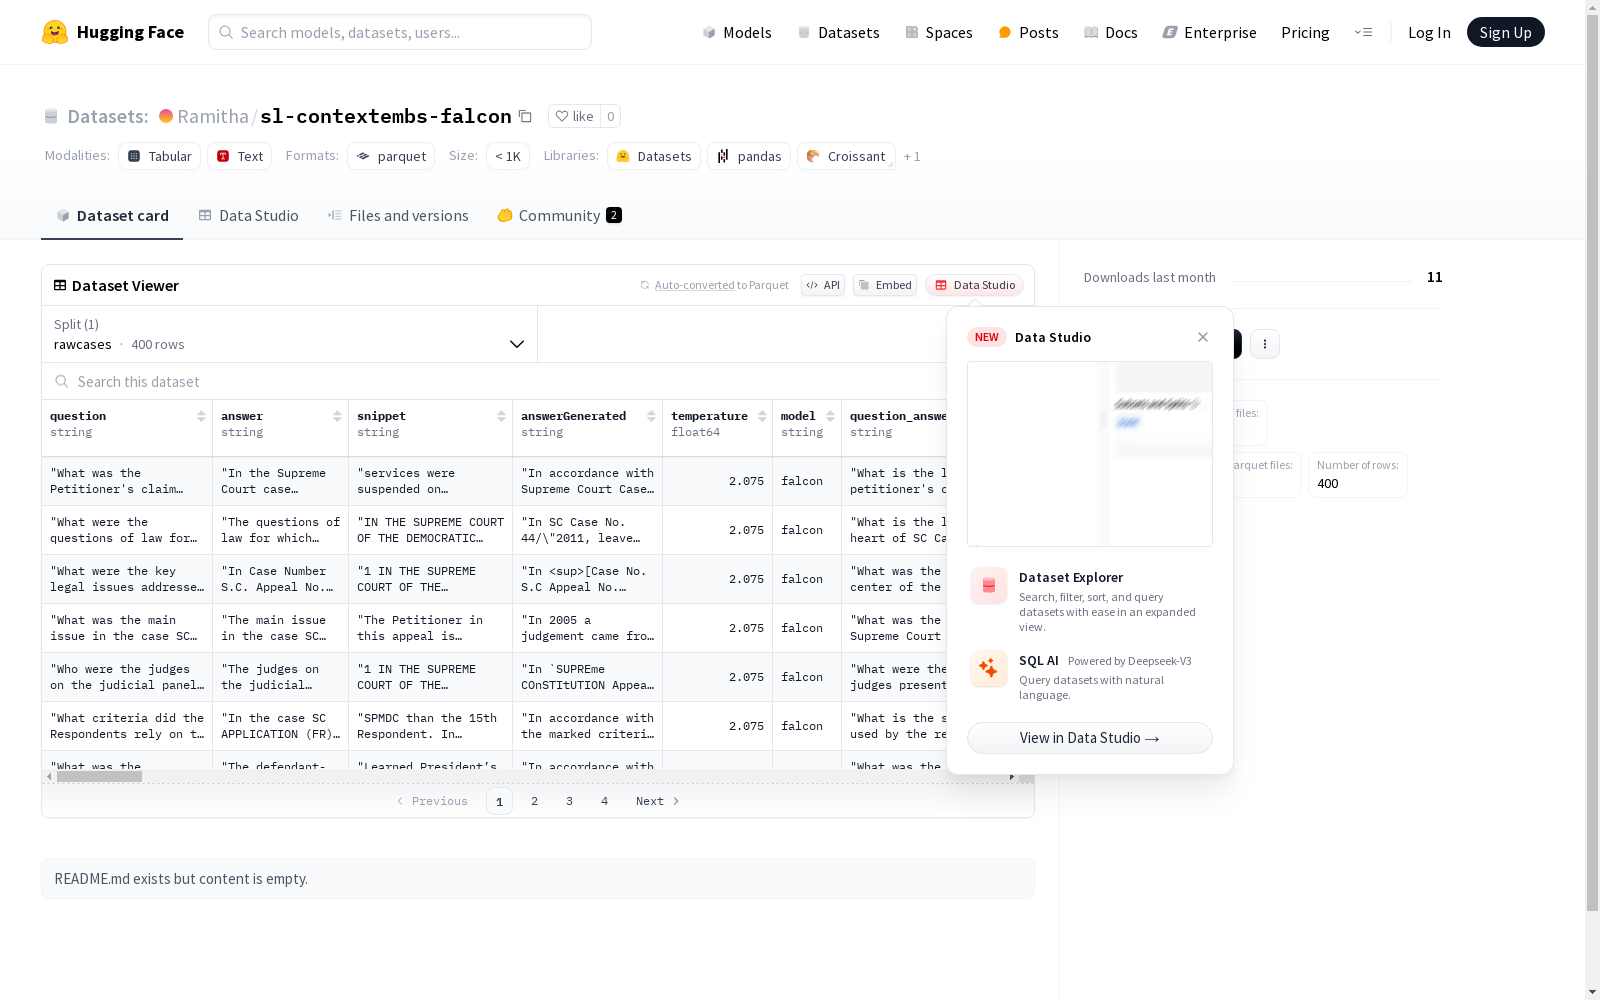The width and height of the screenshot is (1600, 1000).
Task: Focus the search models, datasets, users field
Action: pos(400,32)
